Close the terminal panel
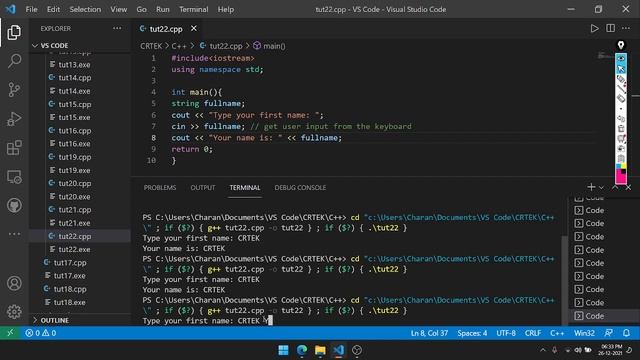This screenshot has height=360, width=640. pos(628,187)
